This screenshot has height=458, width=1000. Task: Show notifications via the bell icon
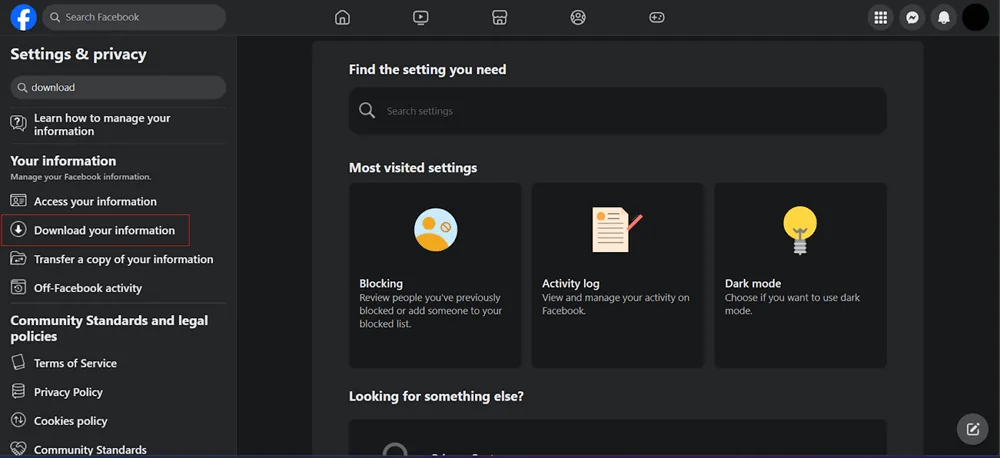943,17
